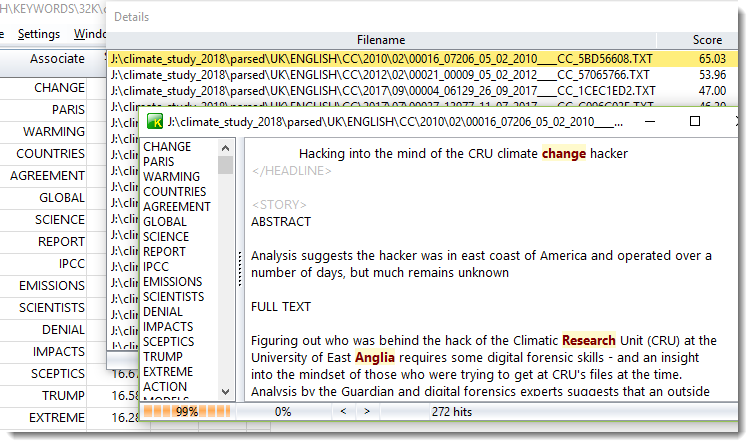Click the Details window title
Screen dimensions: 753x447
(x=132, y=17)
